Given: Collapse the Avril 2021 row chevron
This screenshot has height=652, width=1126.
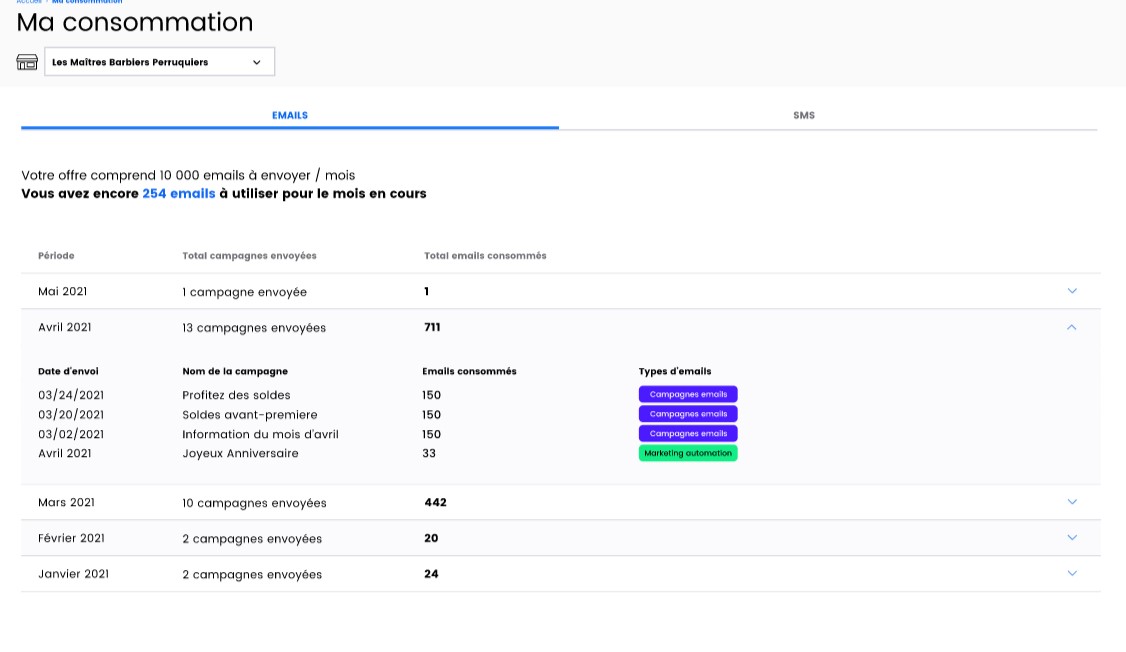Looking at the screenshot, I should 1071,327.
